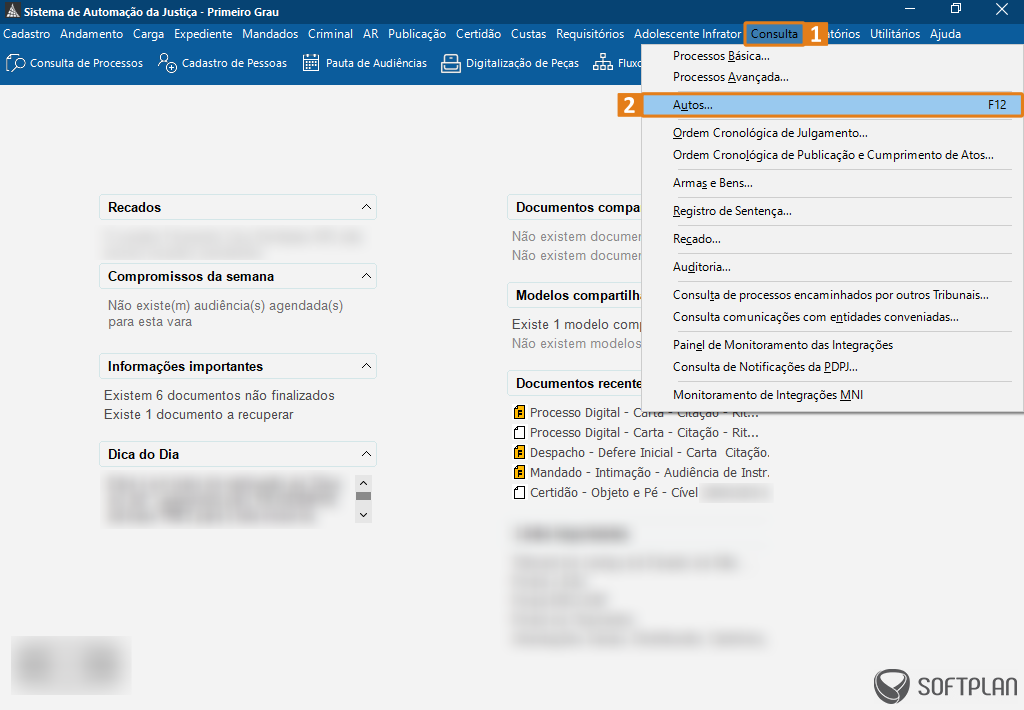The width and height of the screenshot is (1024, 710).
Task: Select Ordem Cronológica de Julgamento entry
Action: pyautogui.click(x=832, y=133)
